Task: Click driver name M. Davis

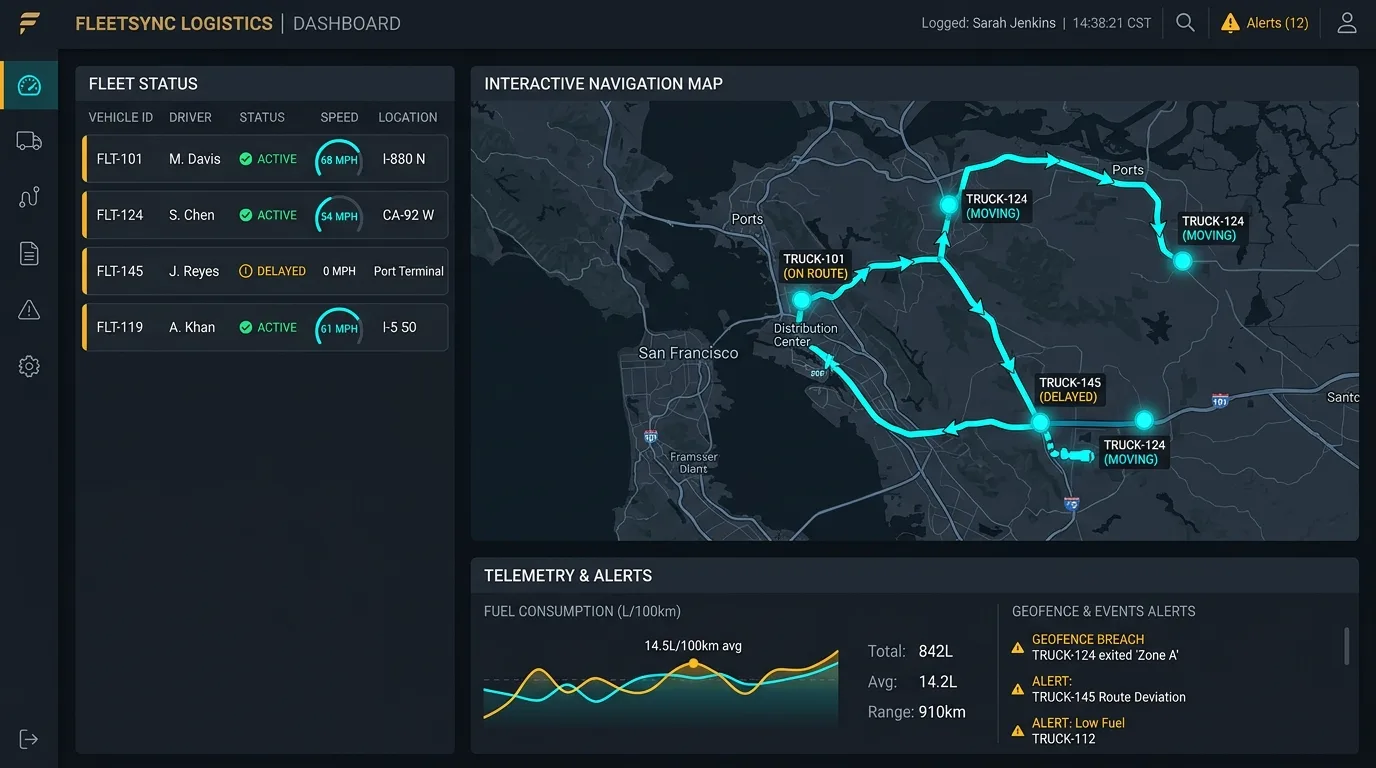Action: (x=195, y=159)
